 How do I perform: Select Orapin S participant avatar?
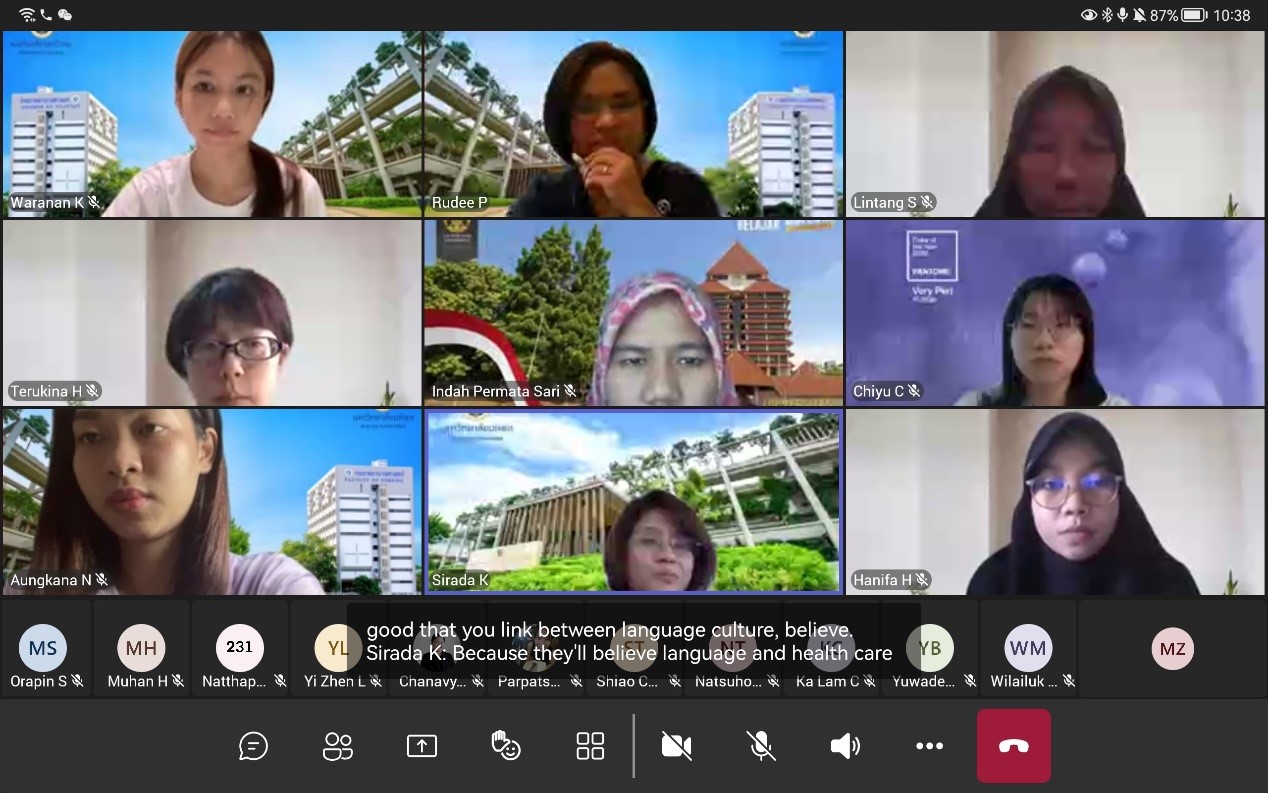43,648
